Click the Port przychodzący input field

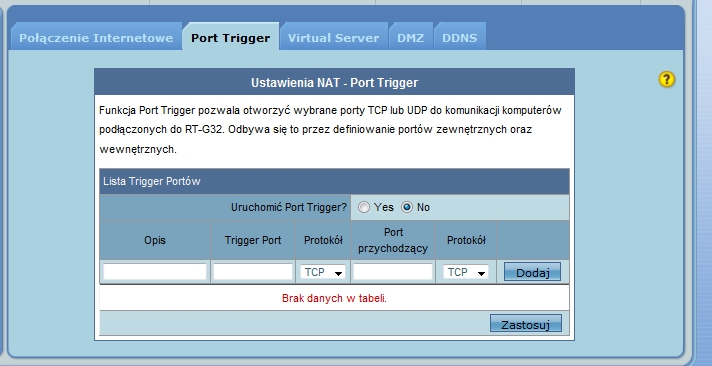tap(393, 272)
